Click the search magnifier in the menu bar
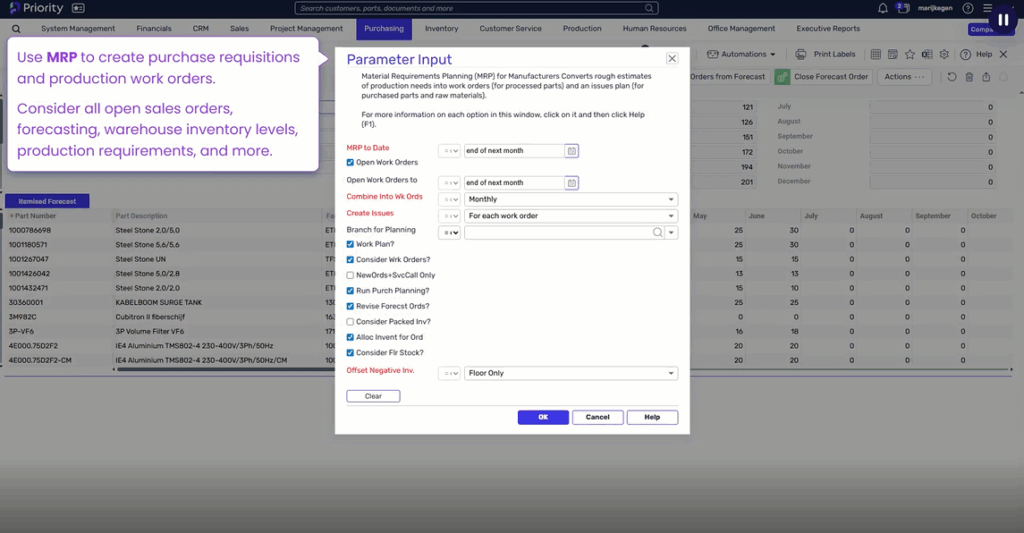1024x533 pixels. [16, 29]
